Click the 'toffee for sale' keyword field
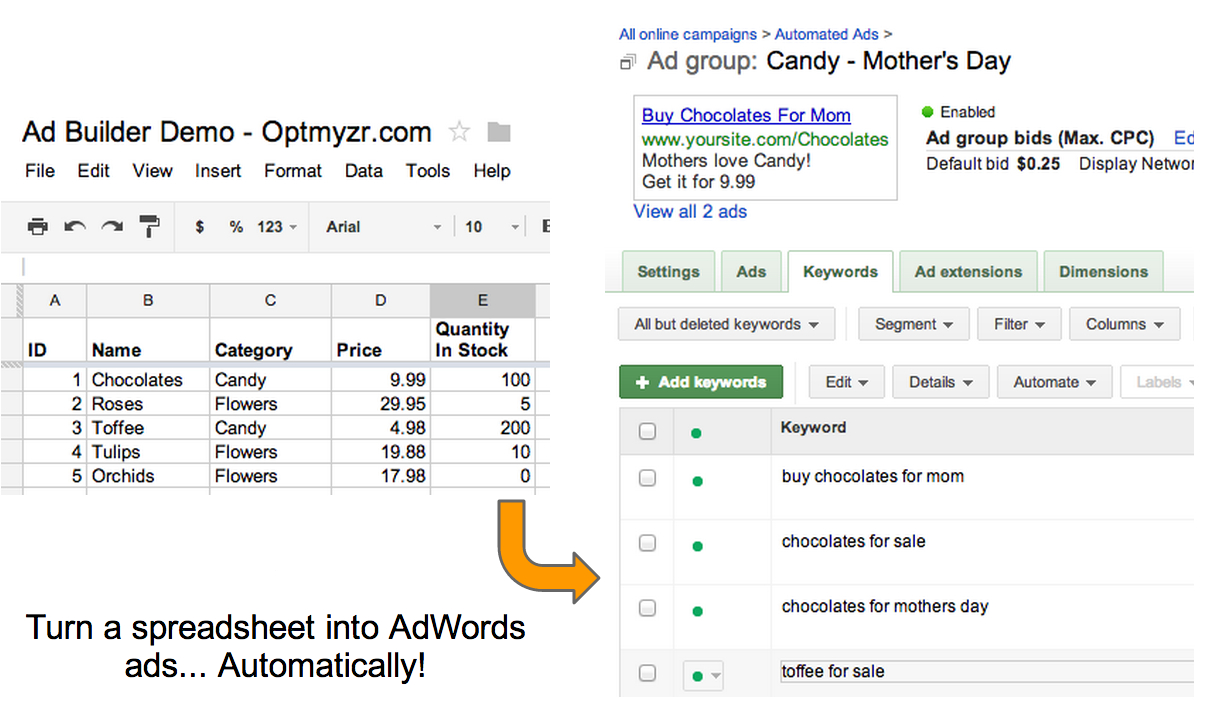The width and height of the screenshot is (1206, 719). pos(985,672)
